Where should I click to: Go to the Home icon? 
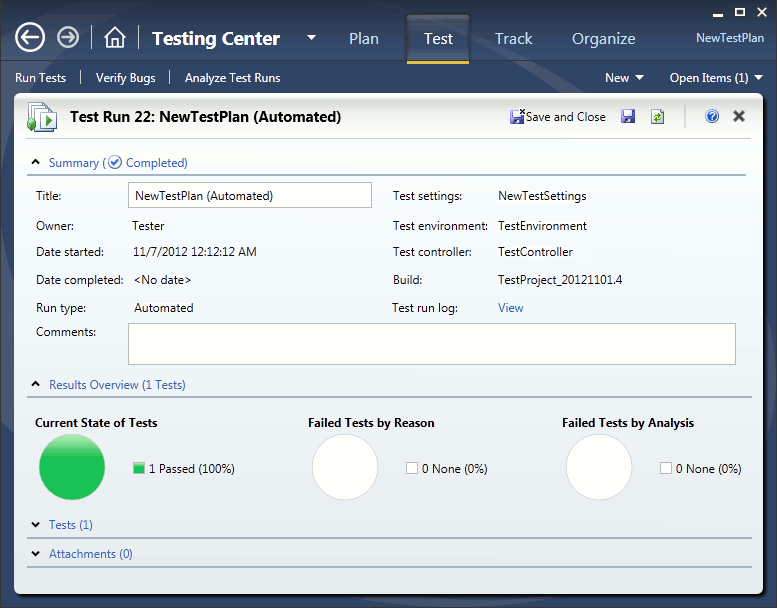pos(115,38)
